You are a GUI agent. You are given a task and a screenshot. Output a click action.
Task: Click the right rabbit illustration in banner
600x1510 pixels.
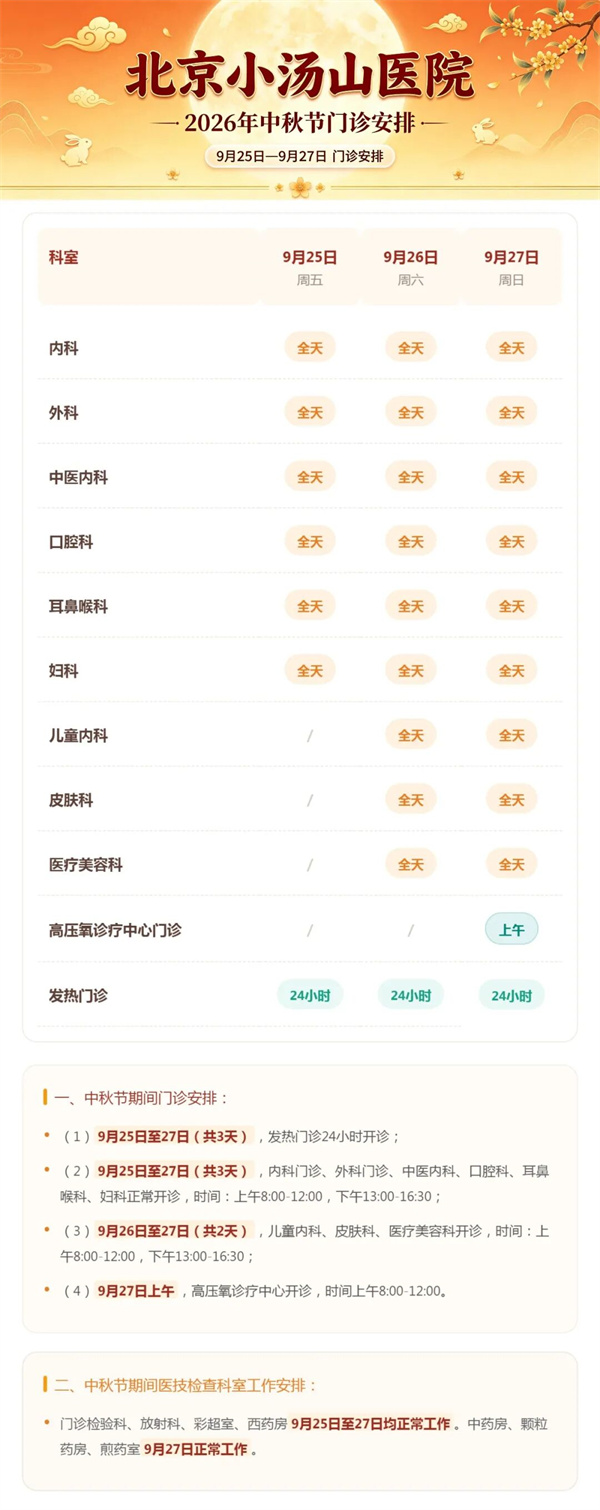(485, 130)
